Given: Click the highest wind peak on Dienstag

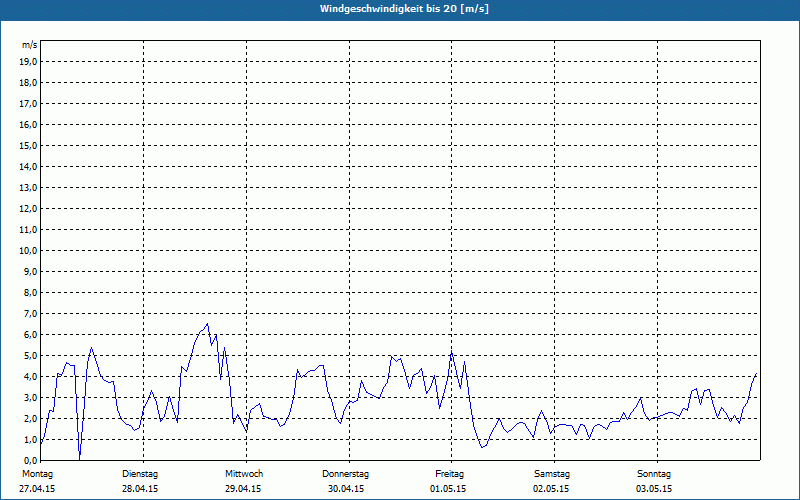Looking at the screenshot, I should click(207, 323).
